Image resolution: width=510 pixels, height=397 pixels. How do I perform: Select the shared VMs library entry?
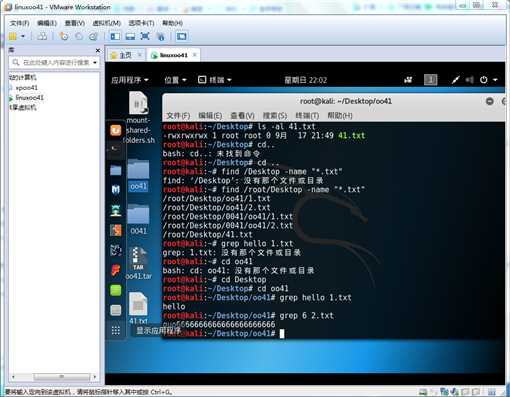coord(23,107)
